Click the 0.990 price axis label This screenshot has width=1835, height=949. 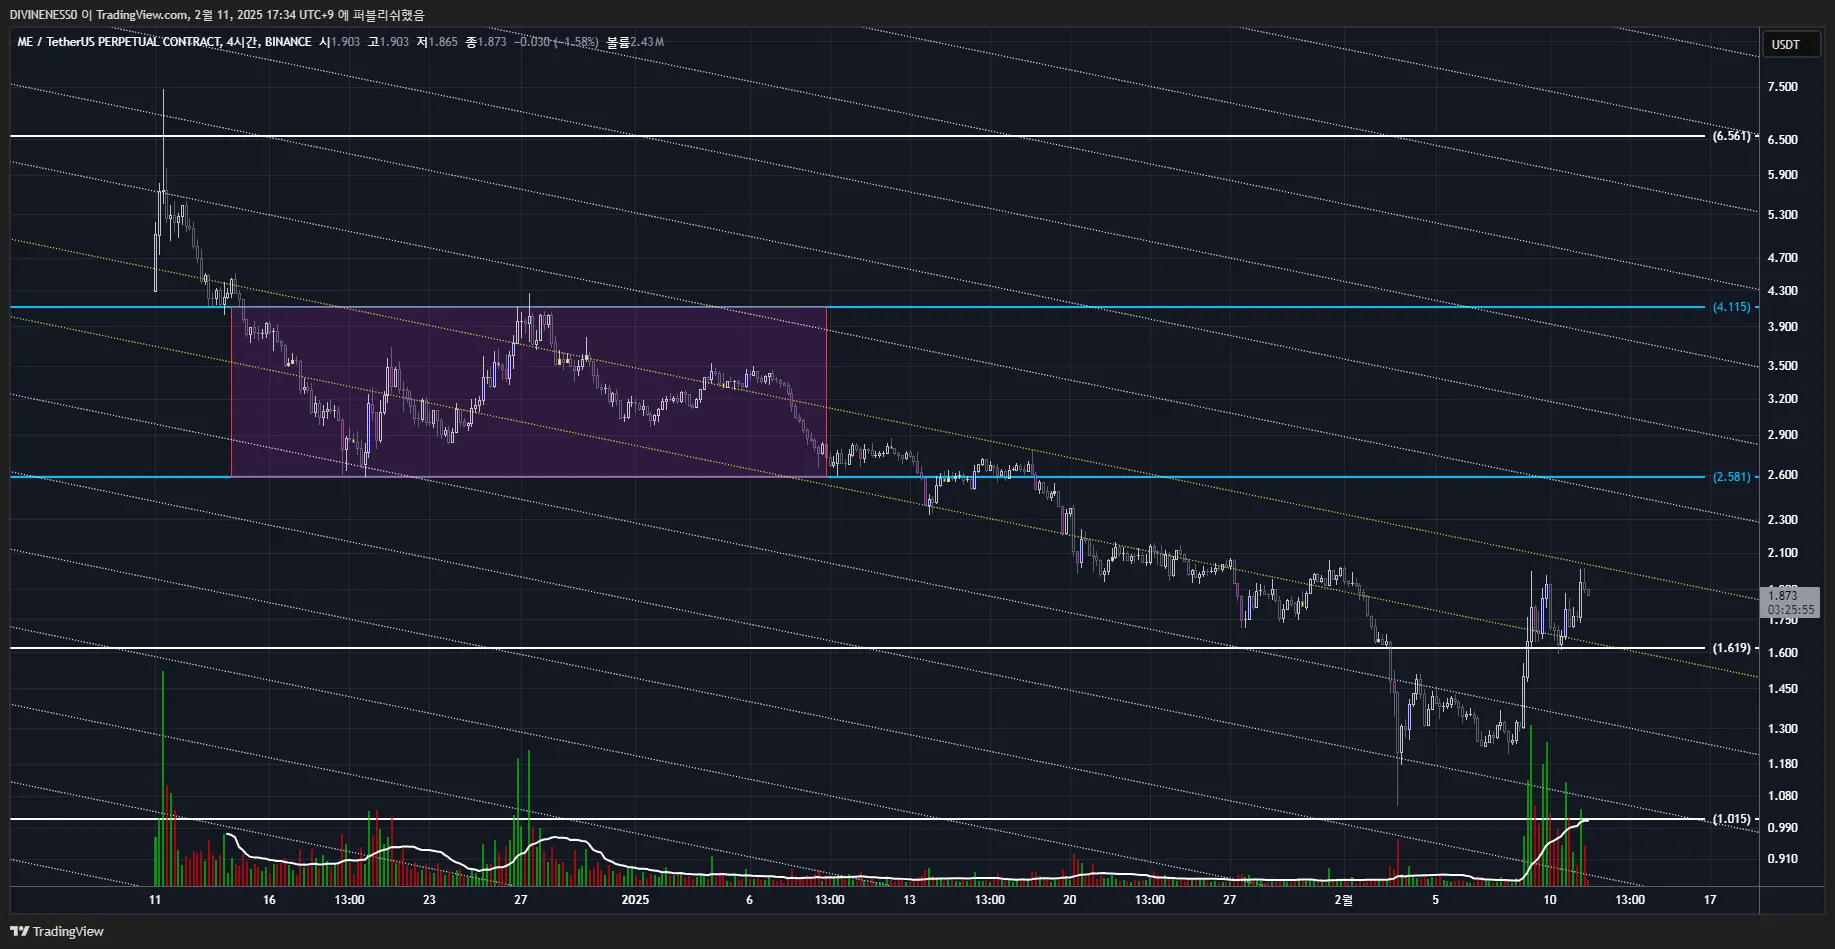click(x=1782, y=828)
